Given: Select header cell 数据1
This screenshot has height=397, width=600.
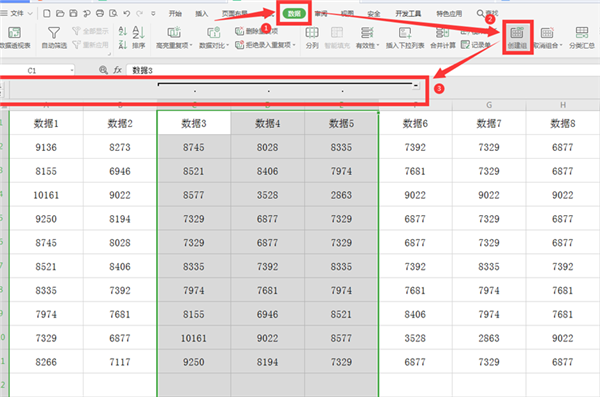Looking at the screenshot, I should (46, 123).
